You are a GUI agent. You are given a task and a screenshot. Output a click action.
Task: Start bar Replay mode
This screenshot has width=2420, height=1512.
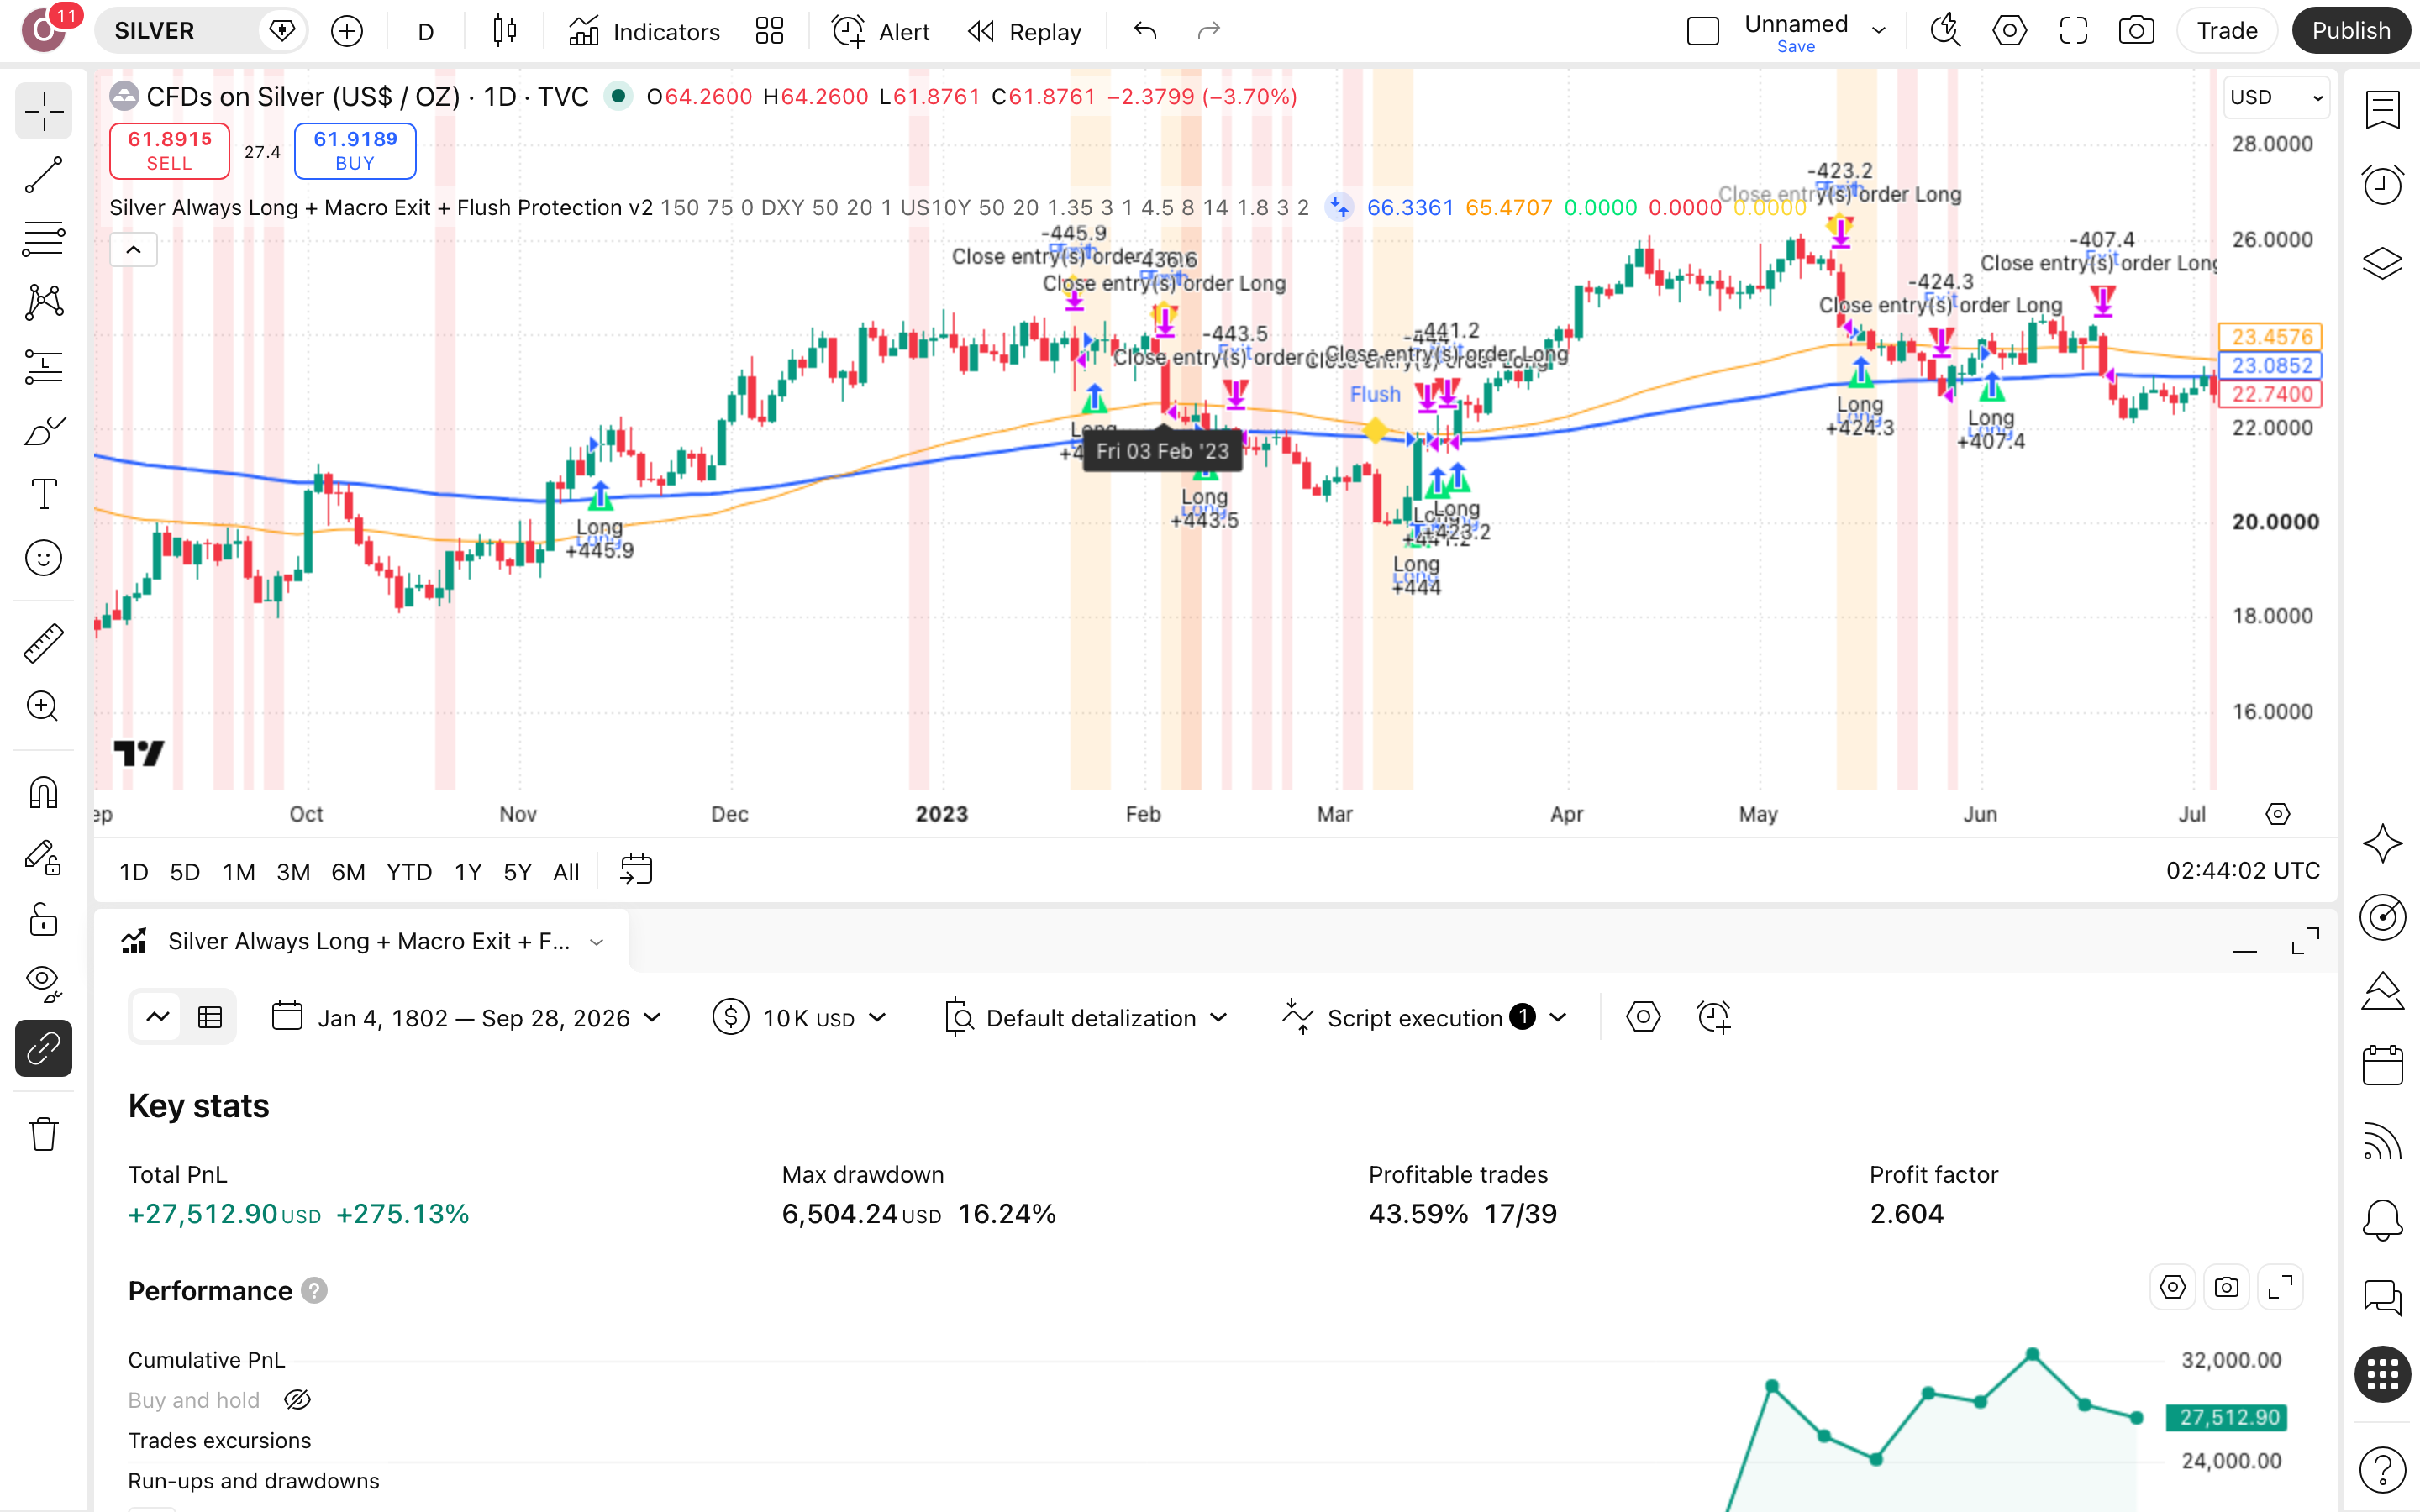(x=1025, y=31)
